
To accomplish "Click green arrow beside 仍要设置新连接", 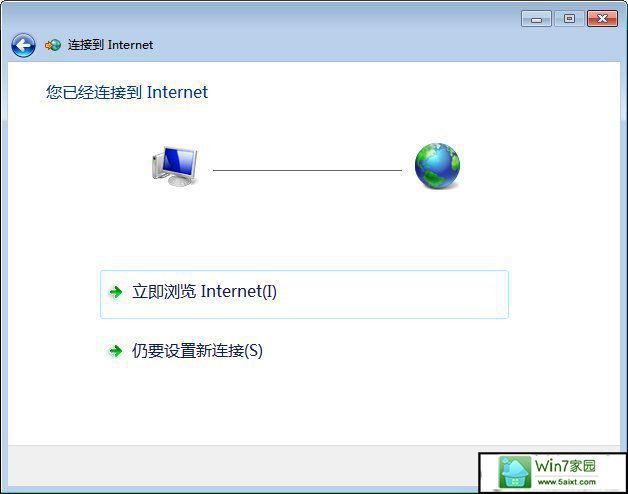I will (116, 351).
